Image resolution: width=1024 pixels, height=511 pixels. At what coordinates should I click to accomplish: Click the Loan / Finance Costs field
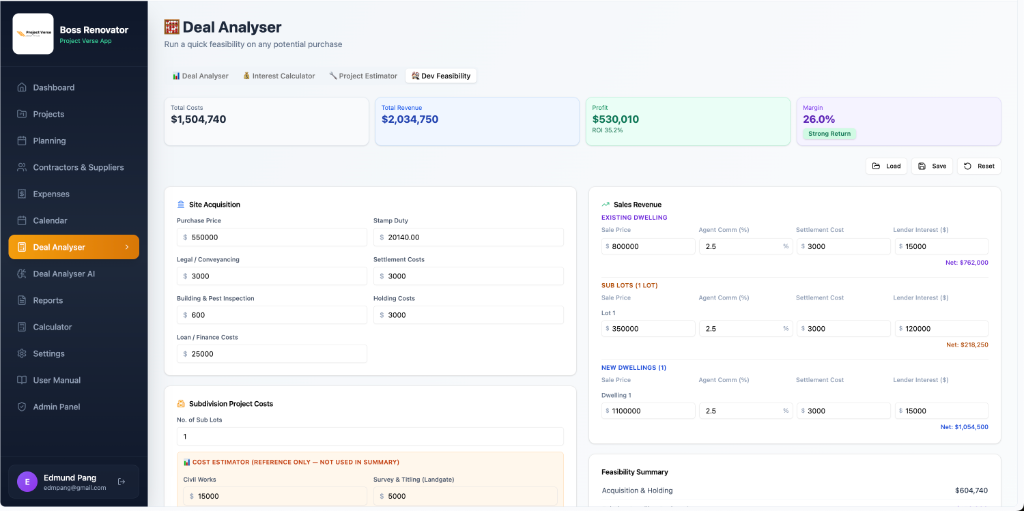point(272,354)
